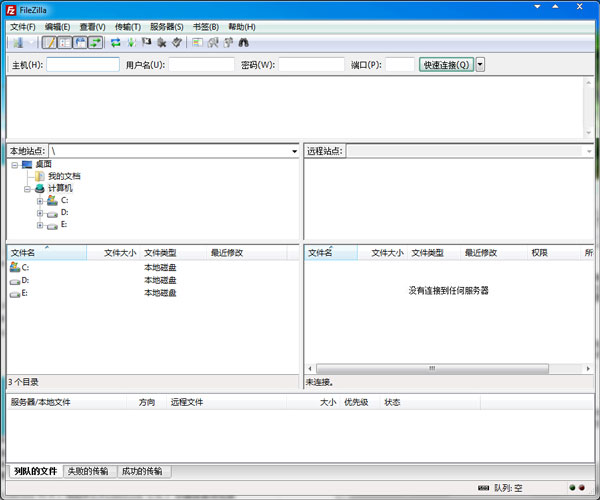
Task: Click the queue icon beside 队列: 空
Action: [x=484, y=488]
